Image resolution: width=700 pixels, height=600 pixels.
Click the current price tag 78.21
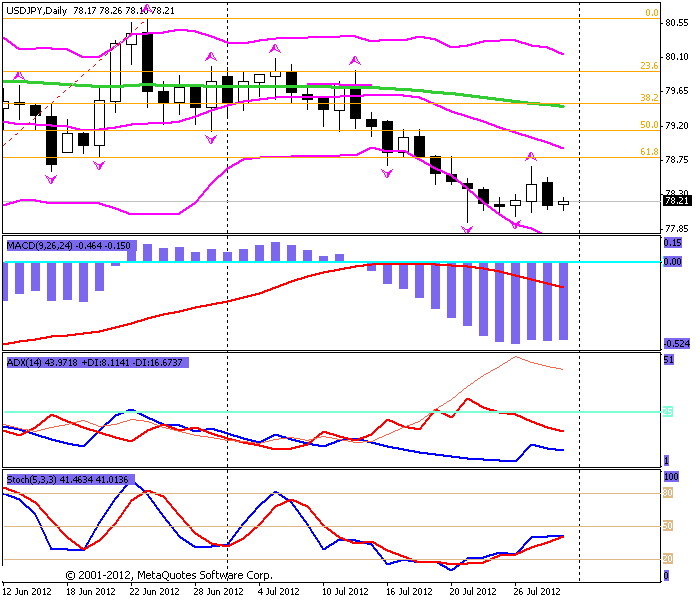coord(676,201)
